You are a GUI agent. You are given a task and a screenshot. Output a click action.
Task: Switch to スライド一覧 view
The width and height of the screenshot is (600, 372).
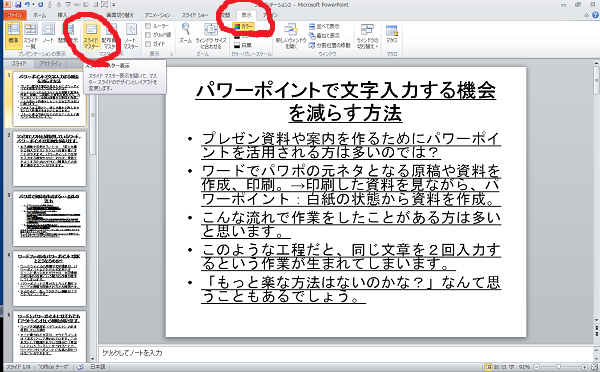[x=31, y=36]
